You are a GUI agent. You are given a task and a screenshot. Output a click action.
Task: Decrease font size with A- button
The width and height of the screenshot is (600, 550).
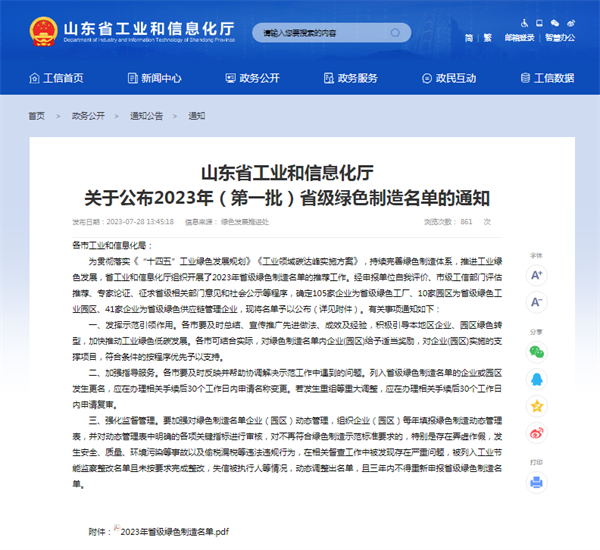[x=537, y=301]
